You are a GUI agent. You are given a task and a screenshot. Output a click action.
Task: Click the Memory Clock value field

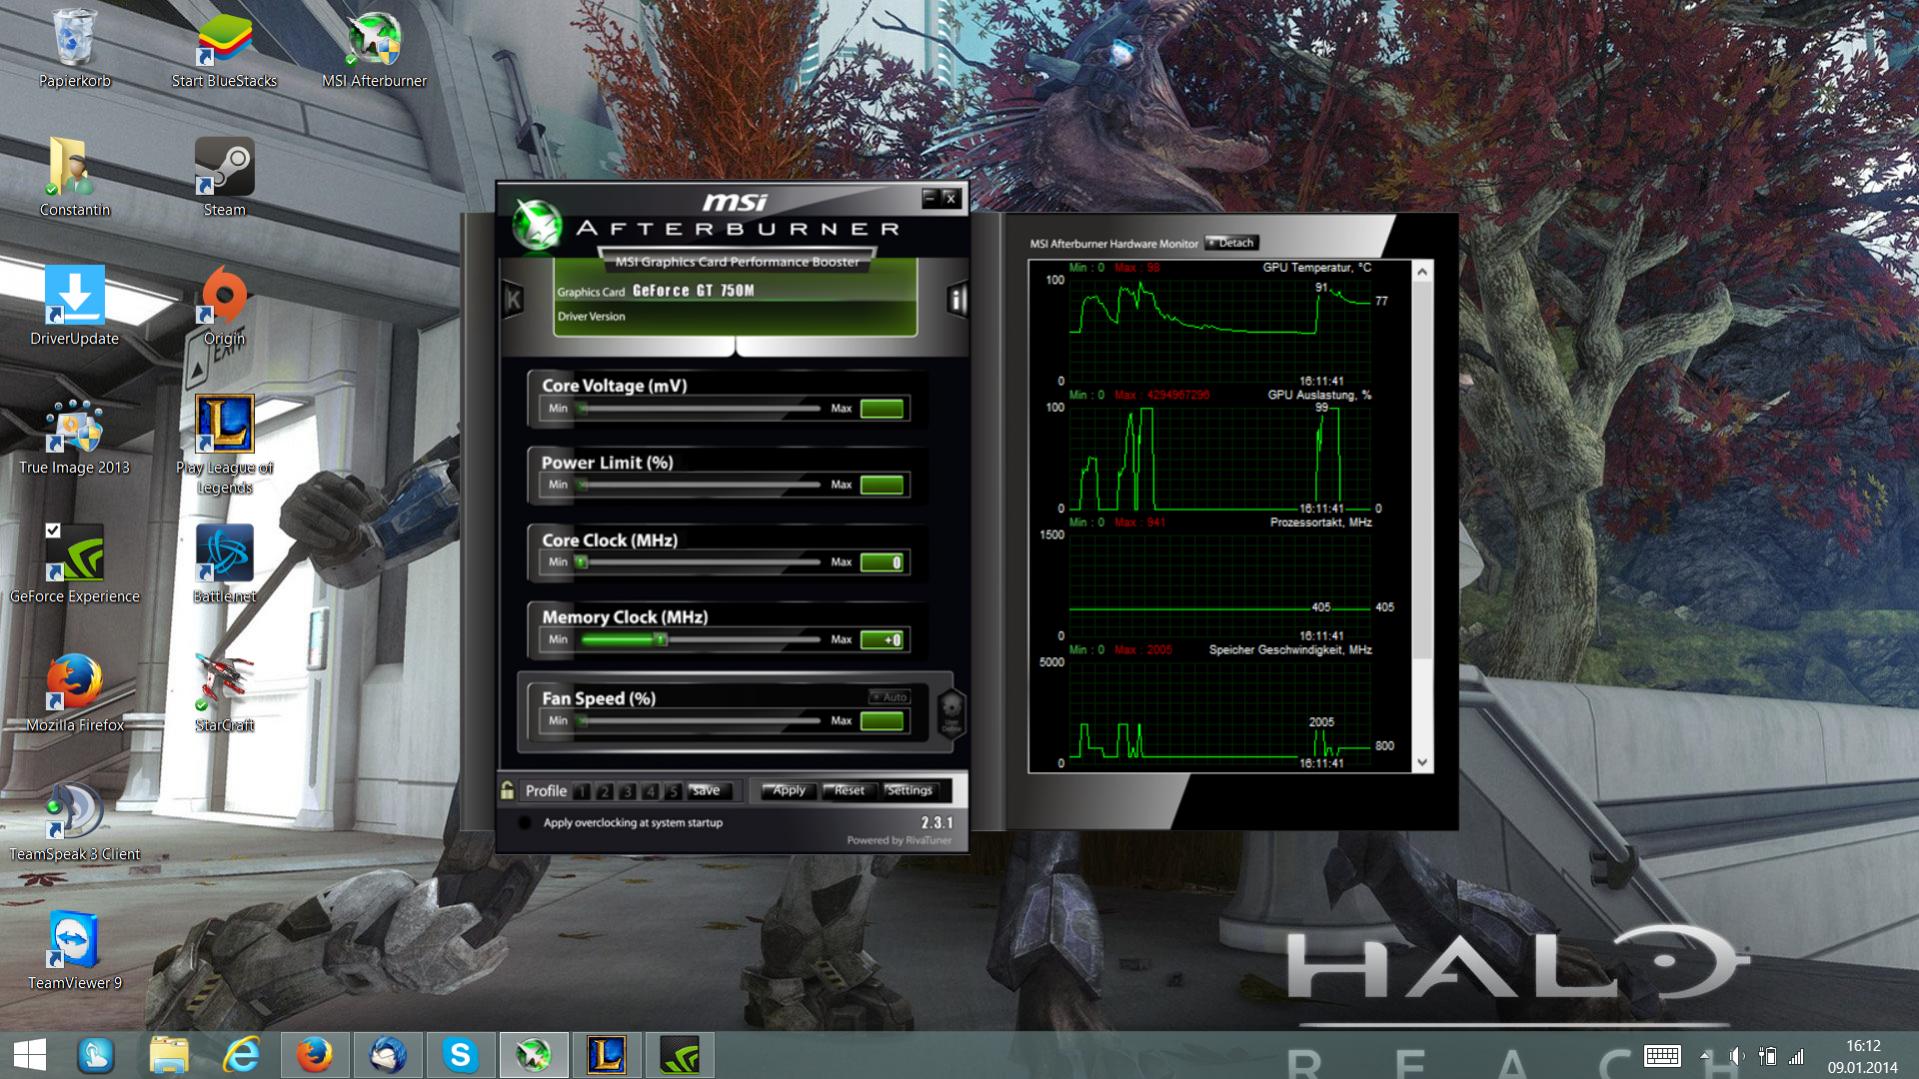(882, 640)
